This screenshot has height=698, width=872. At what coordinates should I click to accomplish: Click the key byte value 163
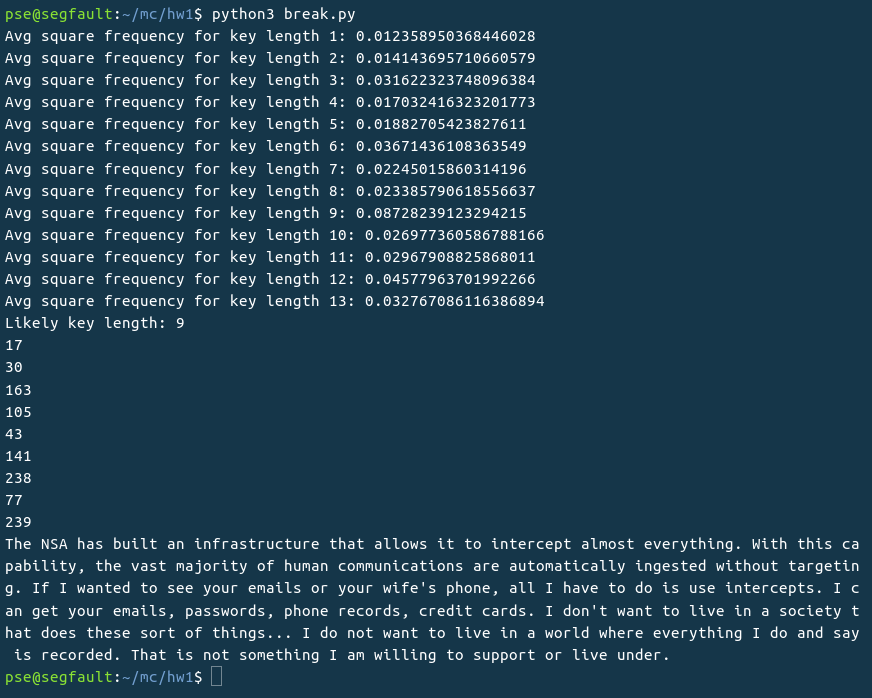pos(18,390)
